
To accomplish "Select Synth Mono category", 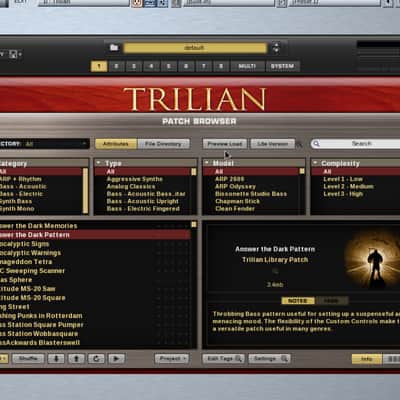I will click(x=17, y=209).
